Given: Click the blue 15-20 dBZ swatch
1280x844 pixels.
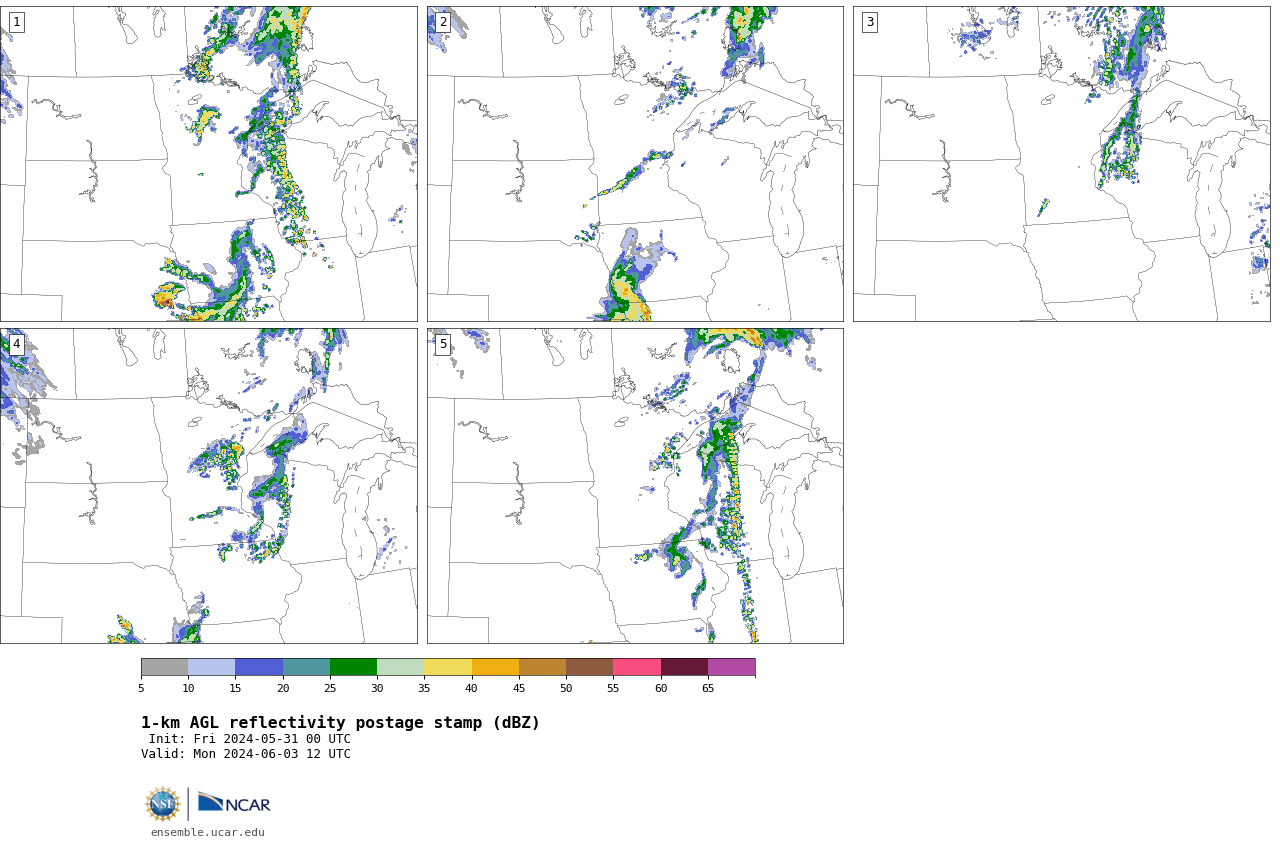Looking at the screenshot, I should click(x=259, y=667).
